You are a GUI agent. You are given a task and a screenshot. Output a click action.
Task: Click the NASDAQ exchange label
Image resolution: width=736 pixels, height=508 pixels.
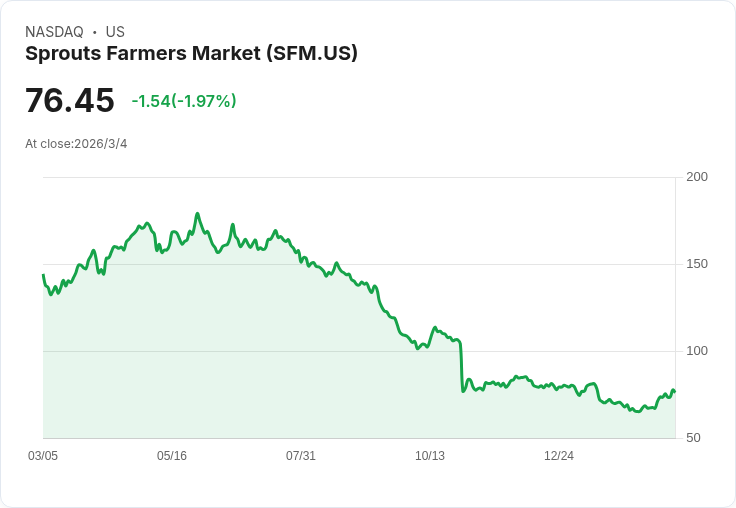pyautogui.click(x=54, y=32)
